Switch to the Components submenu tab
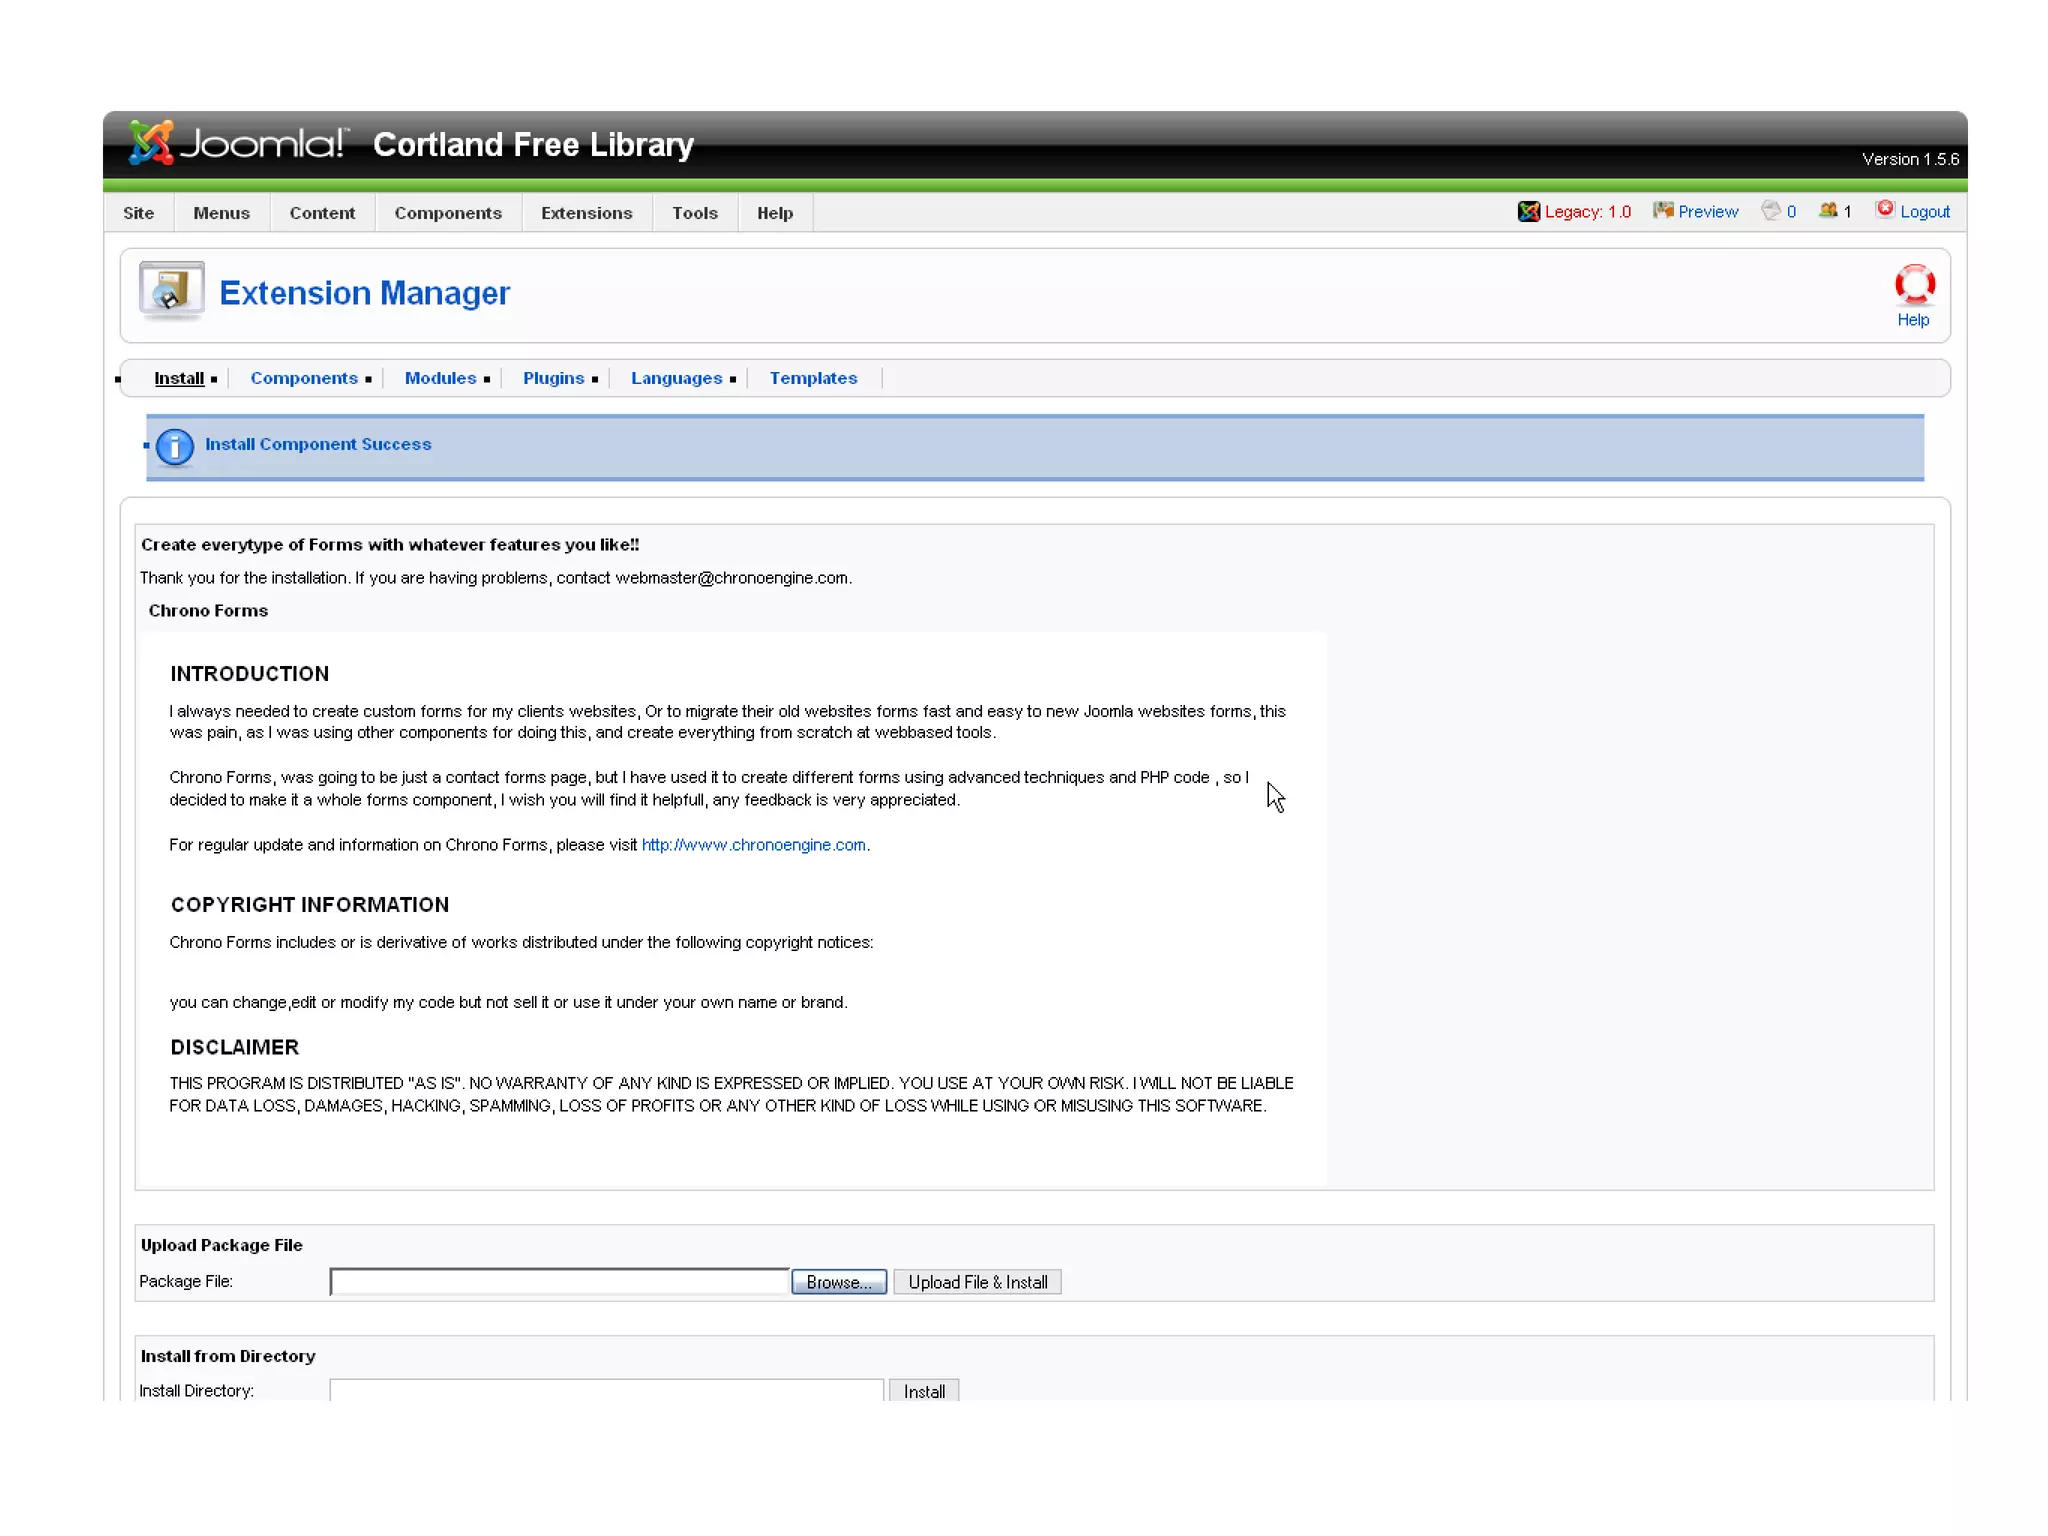 point(304,378)
